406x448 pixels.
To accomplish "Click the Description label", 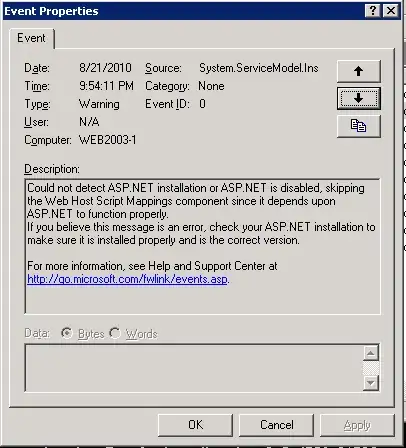I will [x=52, y=169].
